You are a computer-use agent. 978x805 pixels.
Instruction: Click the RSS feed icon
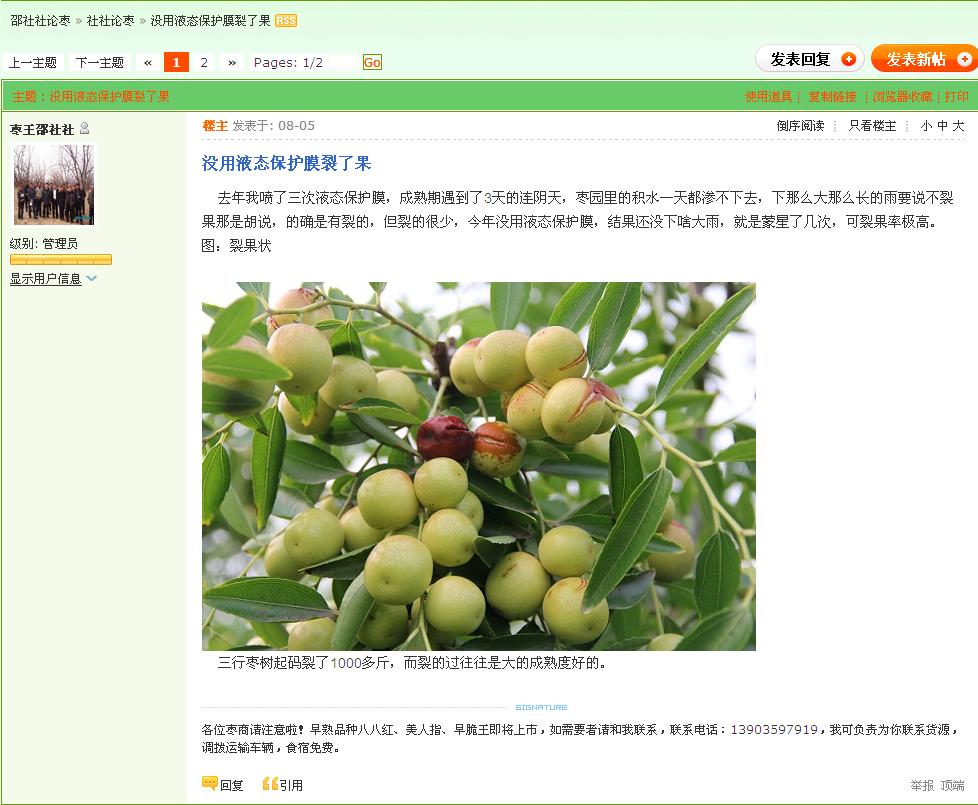pos(286,21)
